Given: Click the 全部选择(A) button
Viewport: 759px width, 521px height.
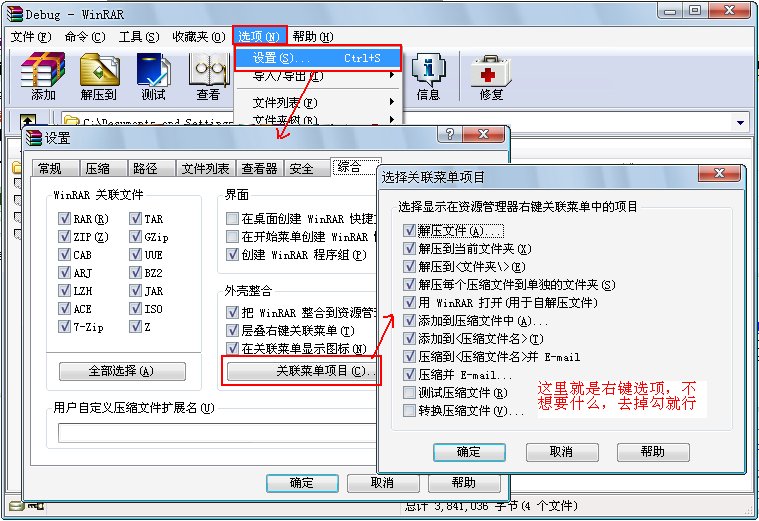Looking at the screenshot, I should [x=122, y=371].
